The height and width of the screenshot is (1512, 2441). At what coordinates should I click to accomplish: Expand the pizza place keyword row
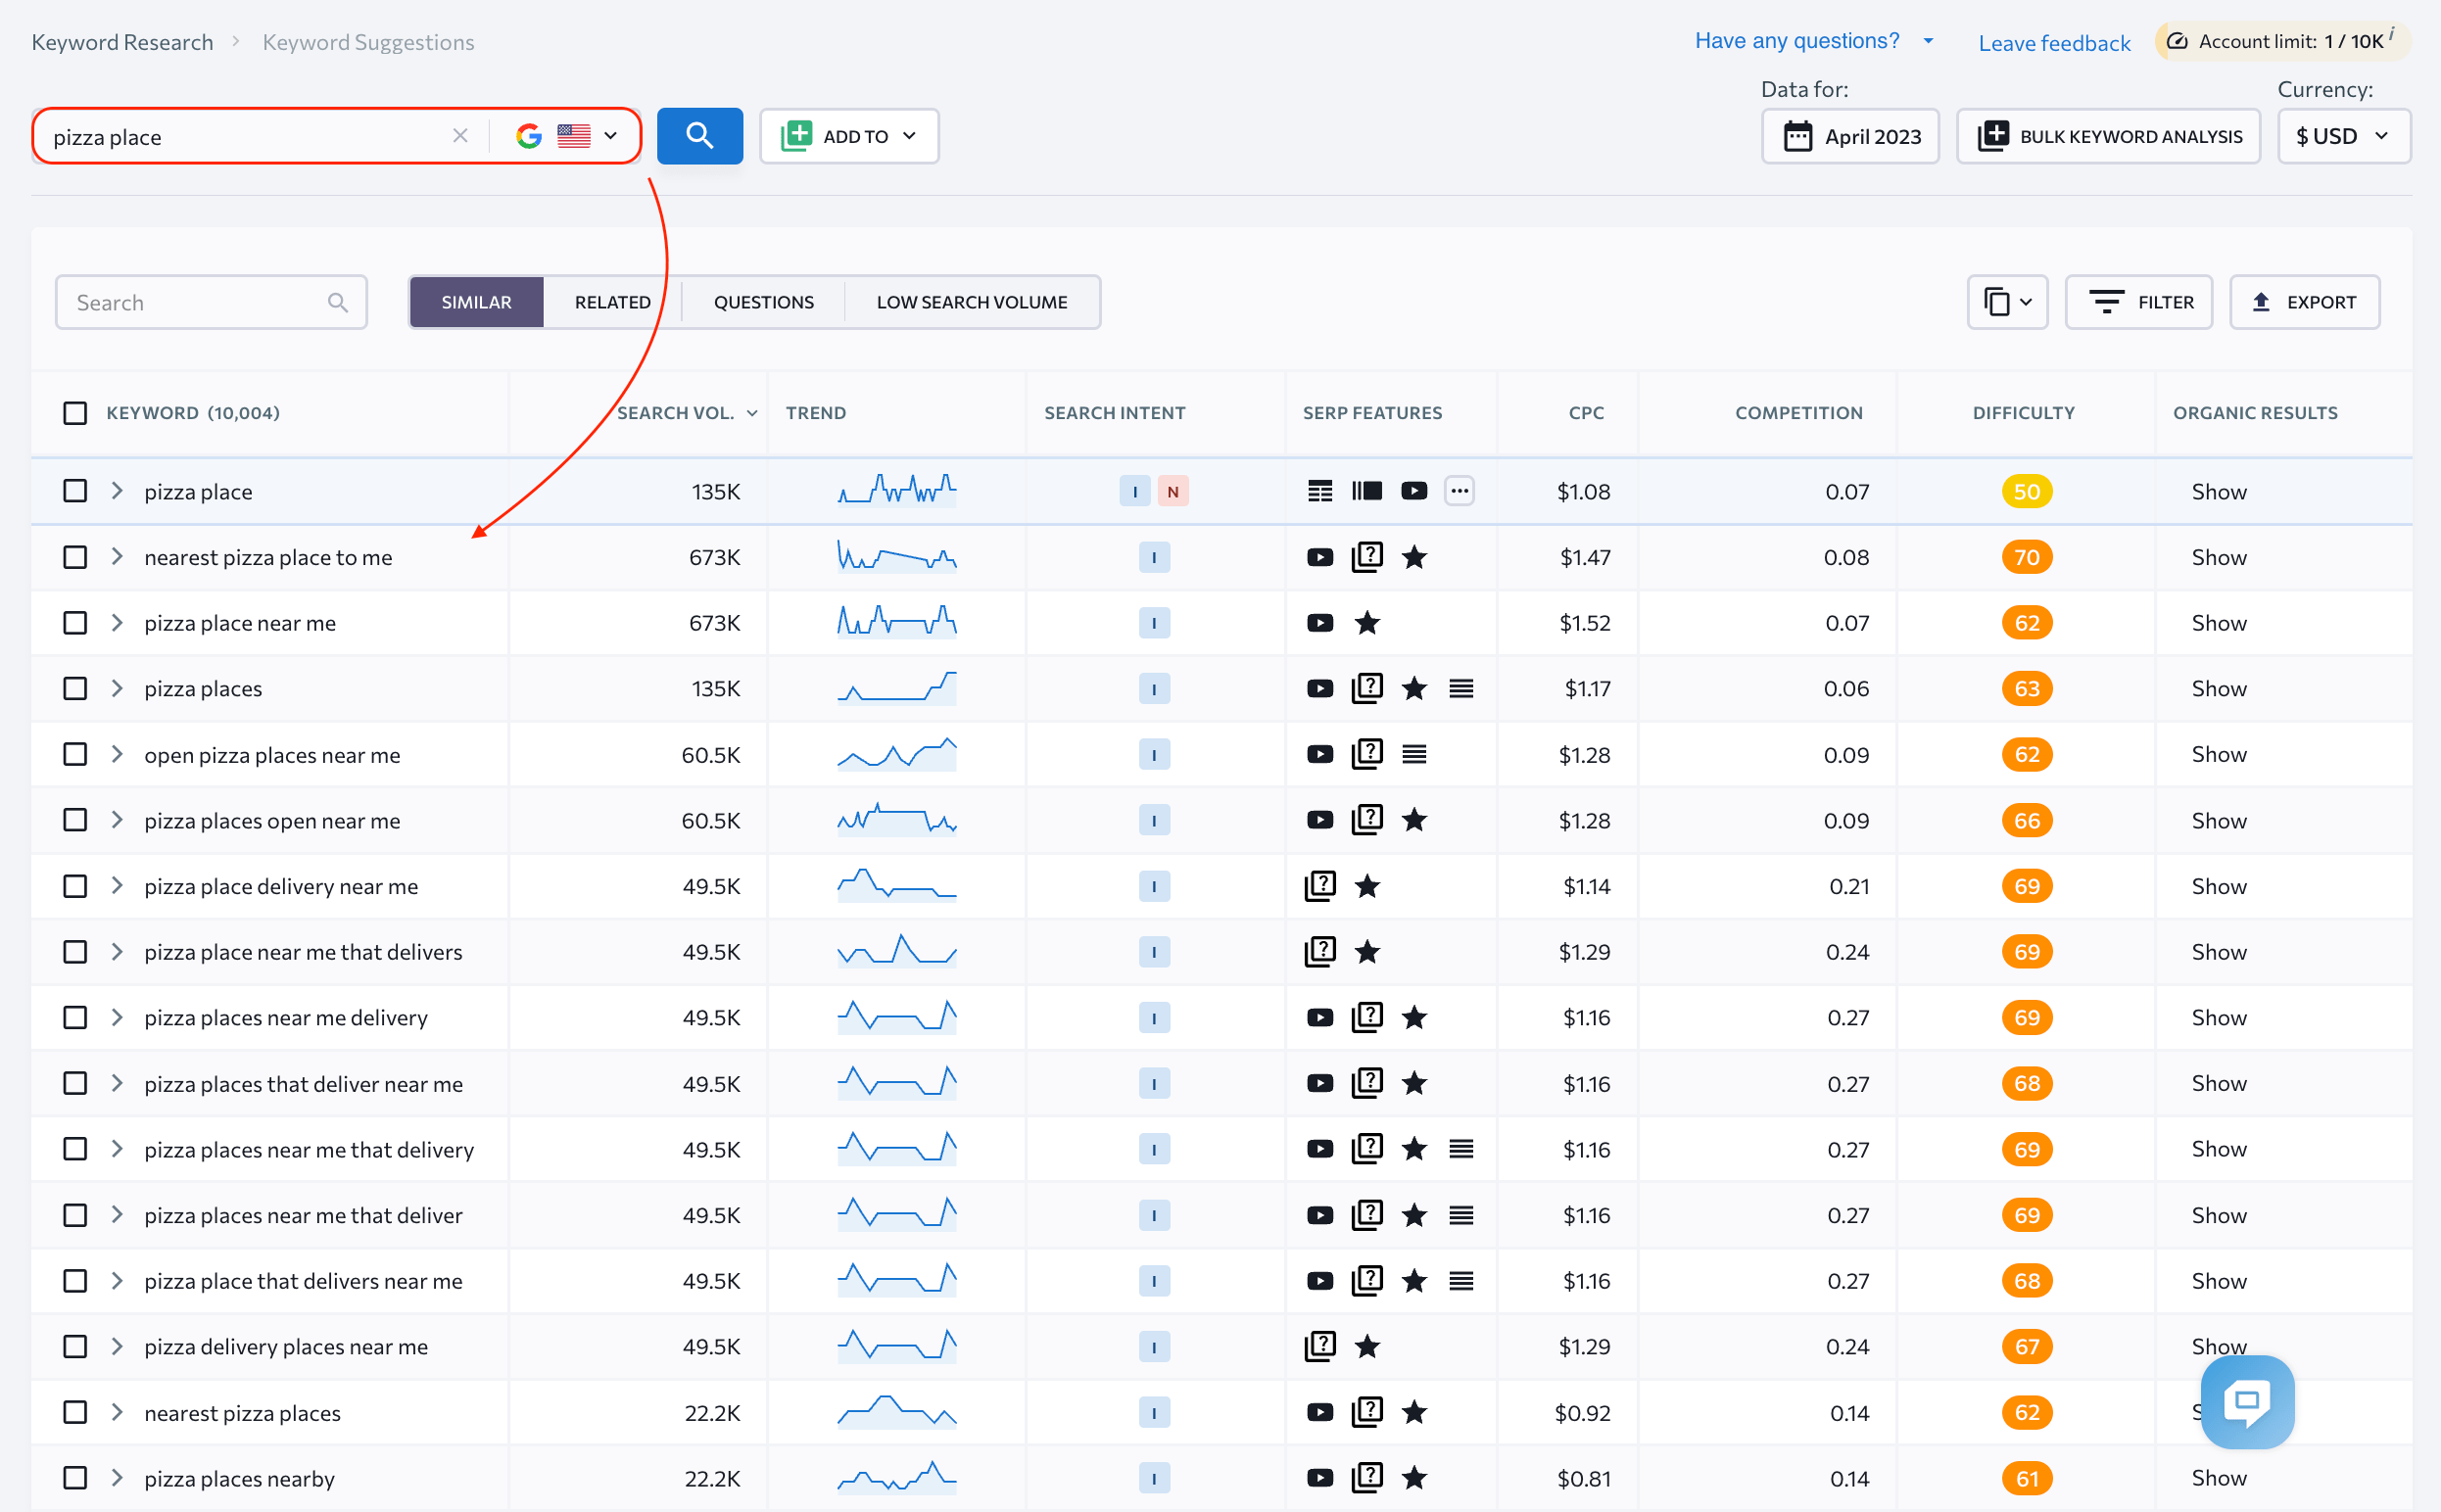tap(115, 490)
